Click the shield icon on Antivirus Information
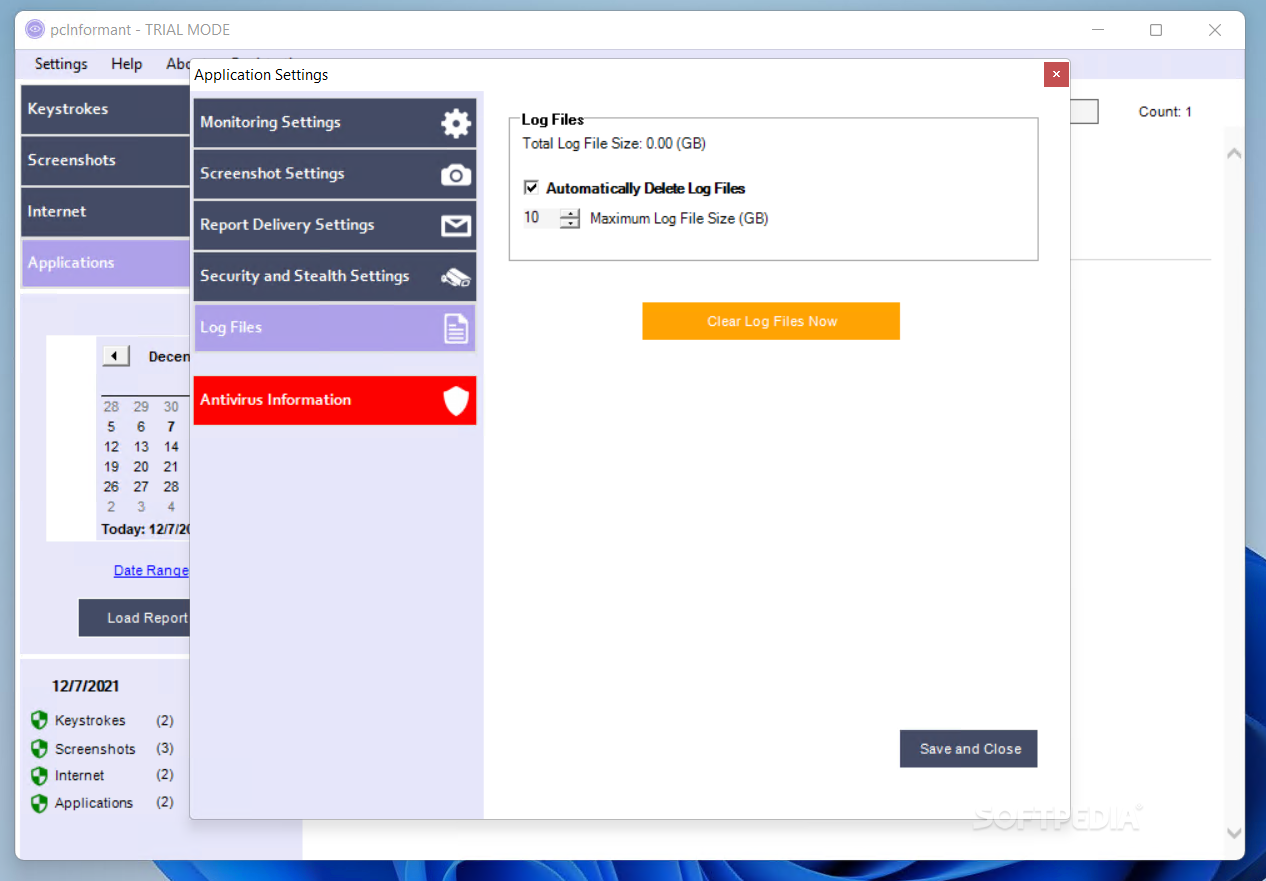 456,401
